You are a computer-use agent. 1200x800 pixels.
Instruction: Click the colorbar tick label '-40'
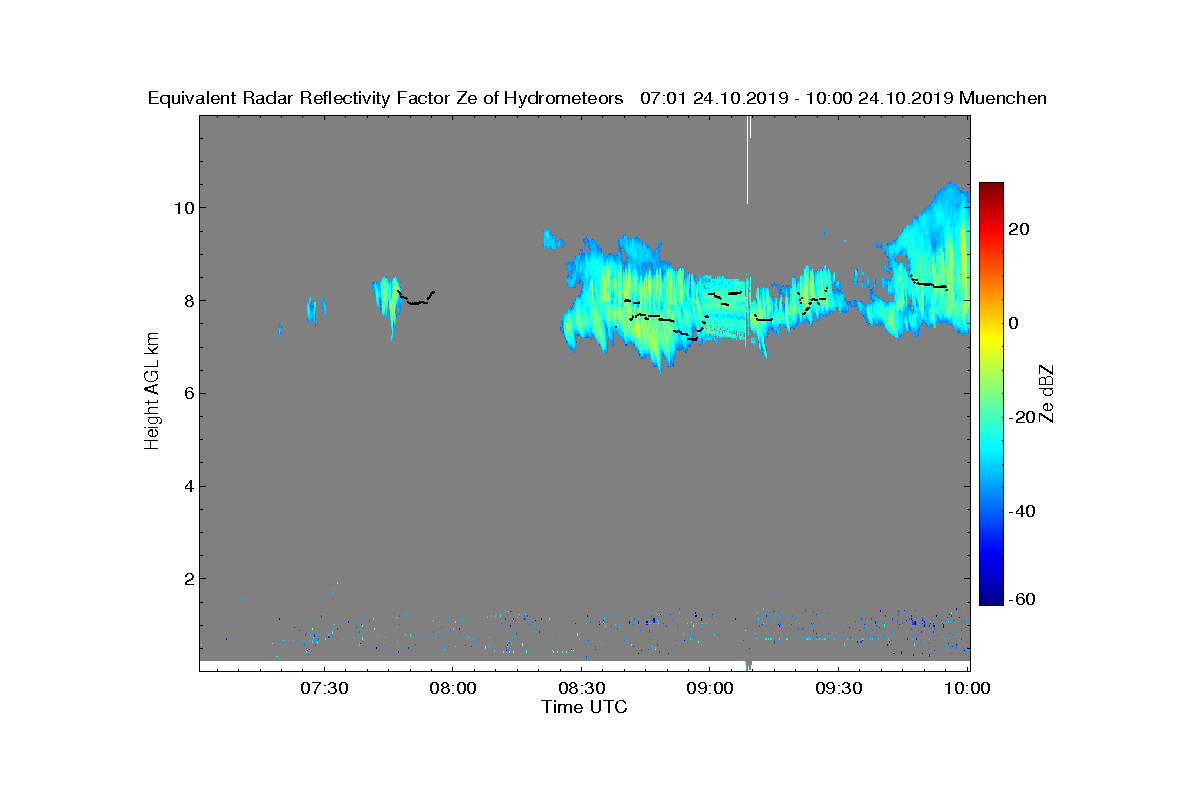click(x=1022, y=511)
